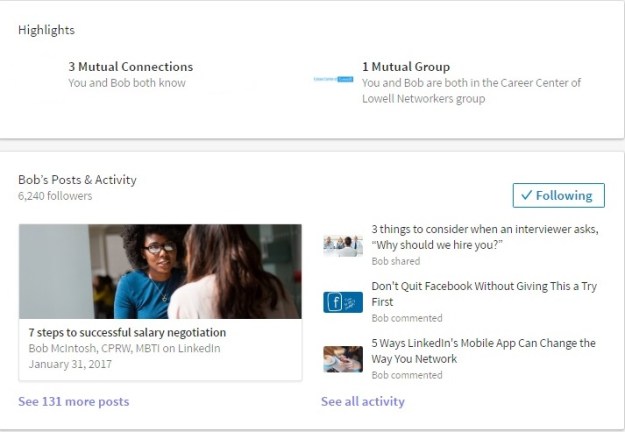The width and height of the screenshot is (625, 432).
Task: Click 'See 131 more posts' link
Action: [x=74, y=401]
